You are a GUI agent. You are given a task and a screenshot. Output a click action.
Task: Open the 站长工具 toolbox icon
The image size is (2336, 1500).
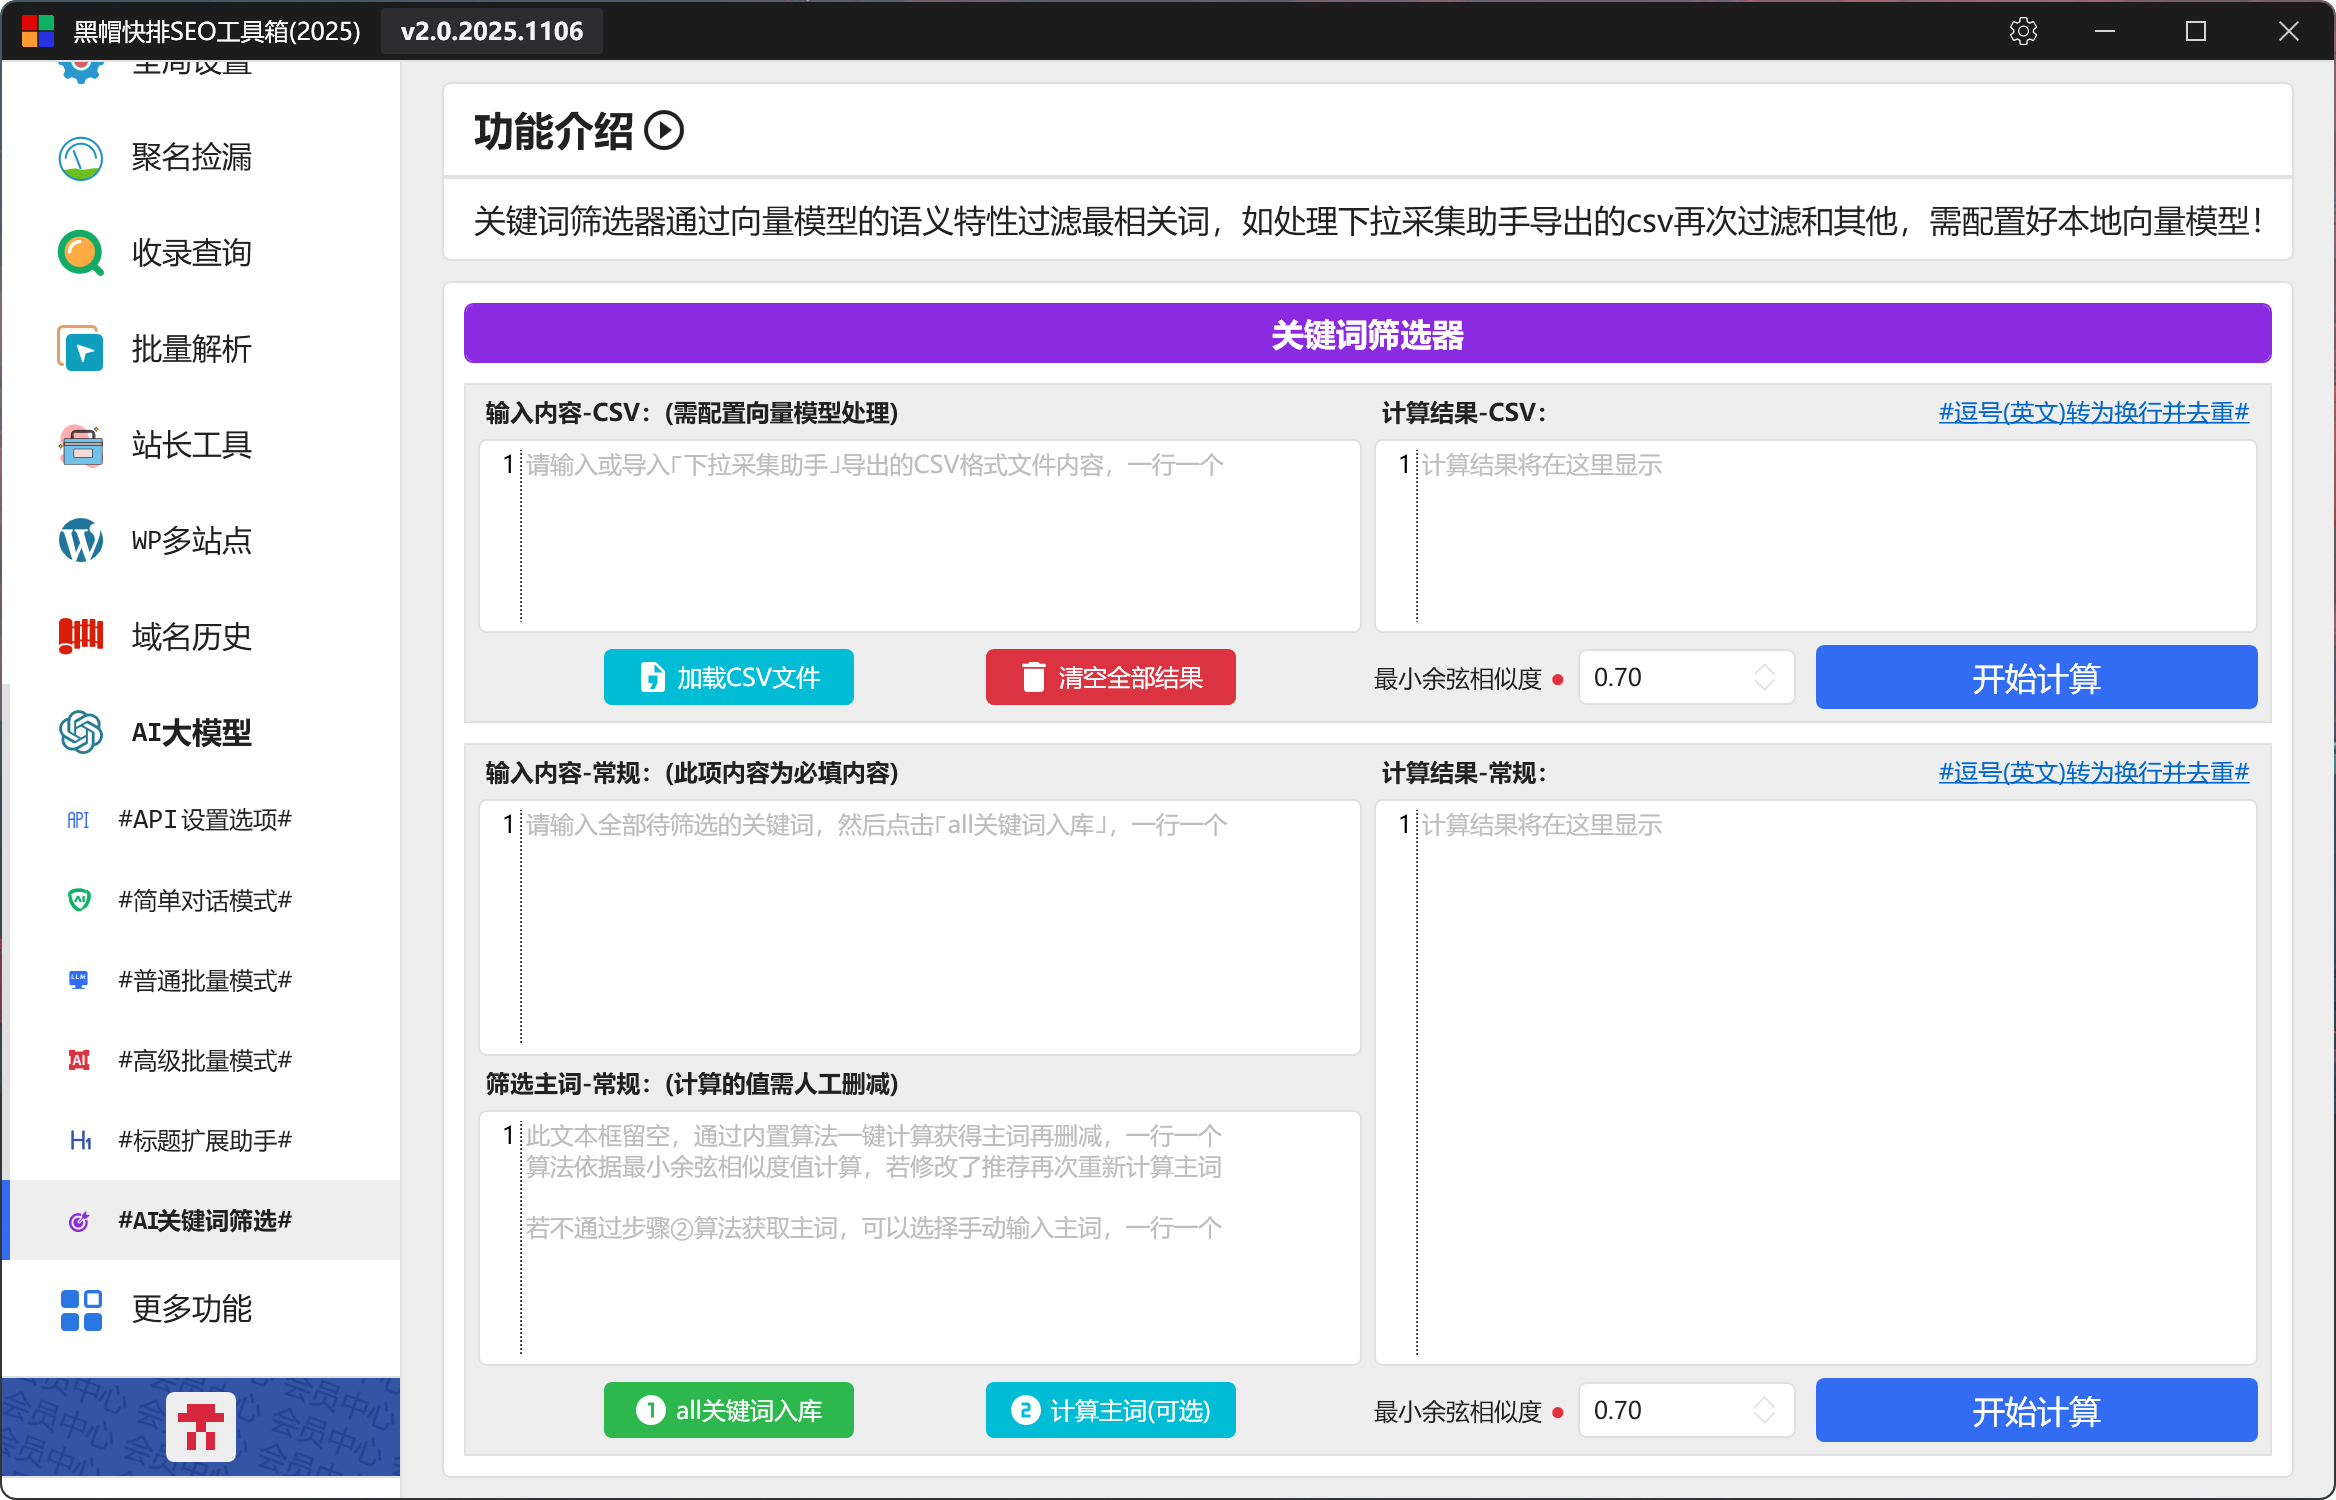point(81,445)
